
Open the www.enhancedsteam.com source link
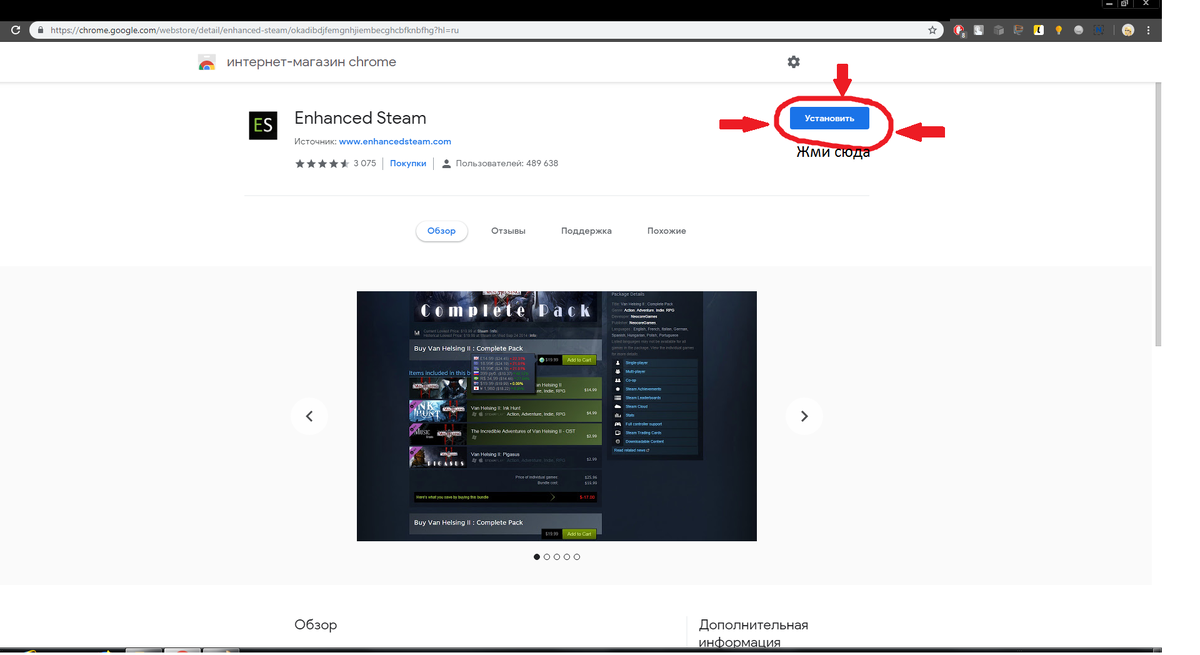pos(395,142)
